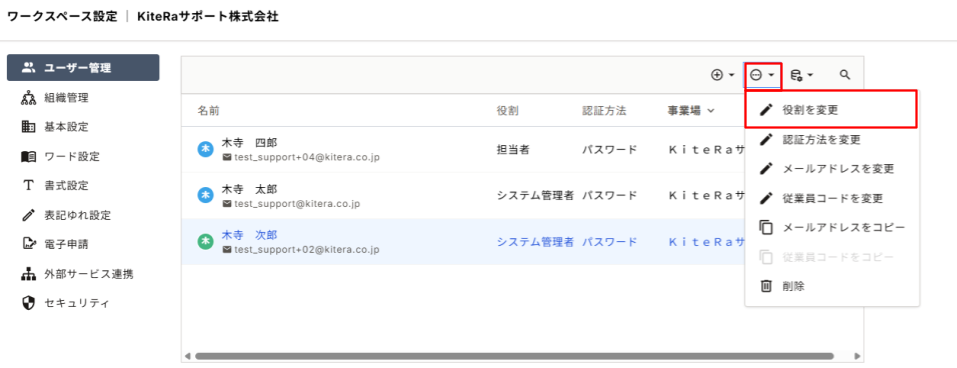The image size is (957, 368).
Task: Click the horizontal scrollbar thumb
Action: click(x=514, y=356)
